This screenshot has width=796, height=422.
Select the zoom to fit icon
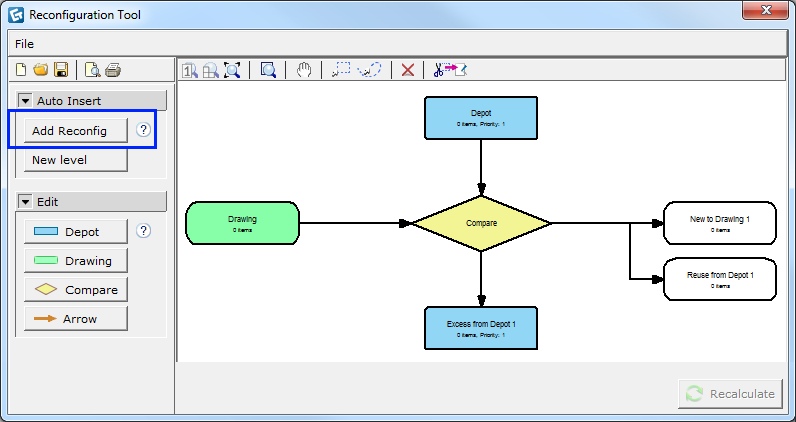click(x=232, y=70)
